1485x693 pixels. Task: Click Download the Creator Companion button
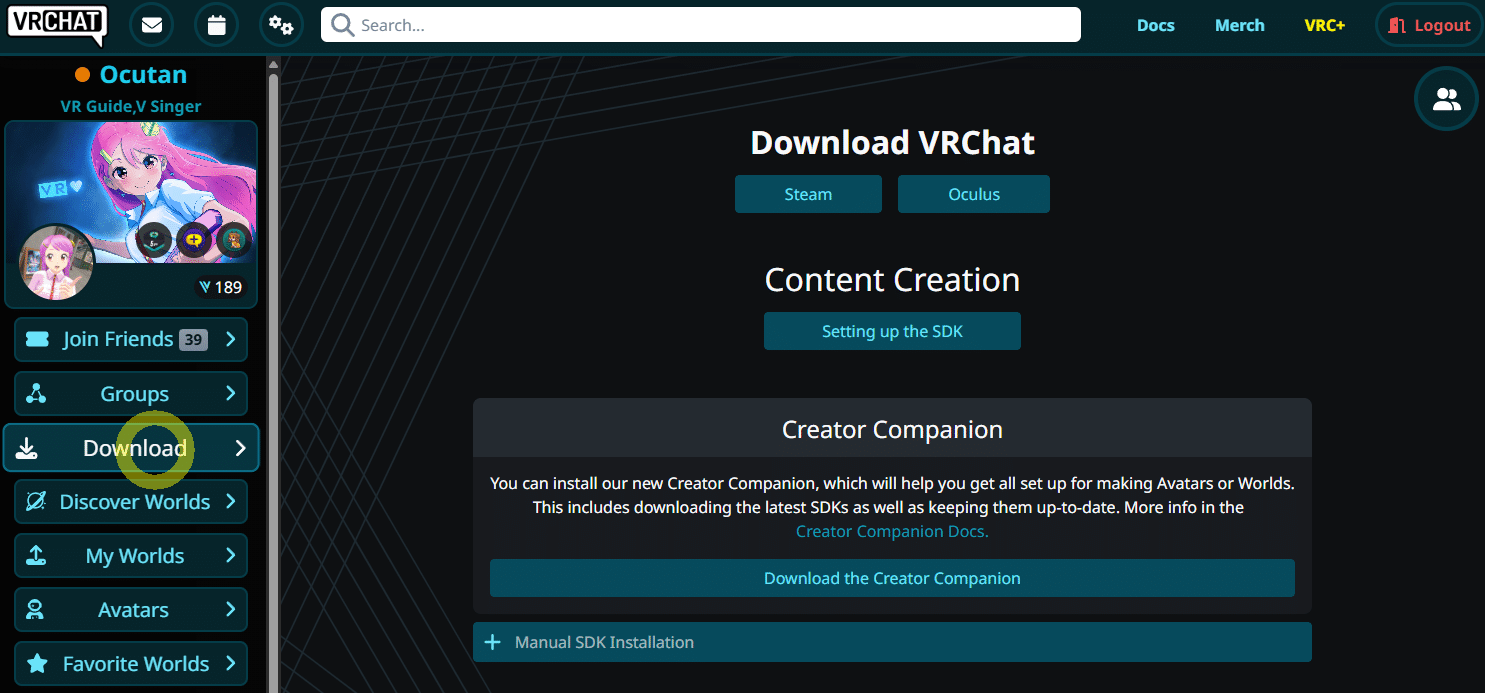(892, 578)
